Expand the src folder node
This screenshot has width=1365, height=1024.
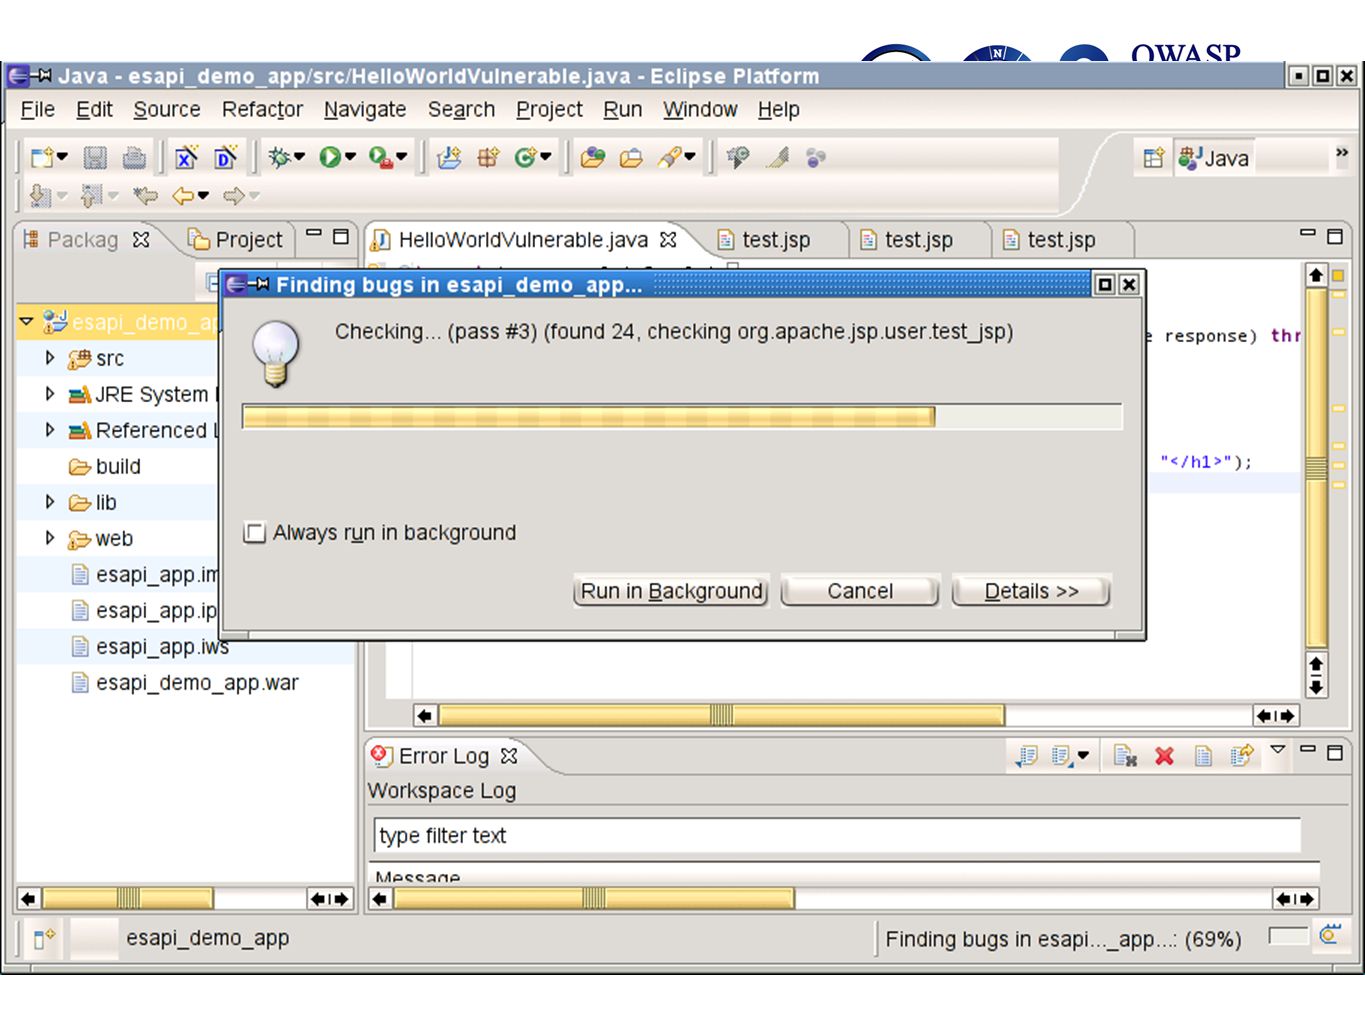point(50,357)
